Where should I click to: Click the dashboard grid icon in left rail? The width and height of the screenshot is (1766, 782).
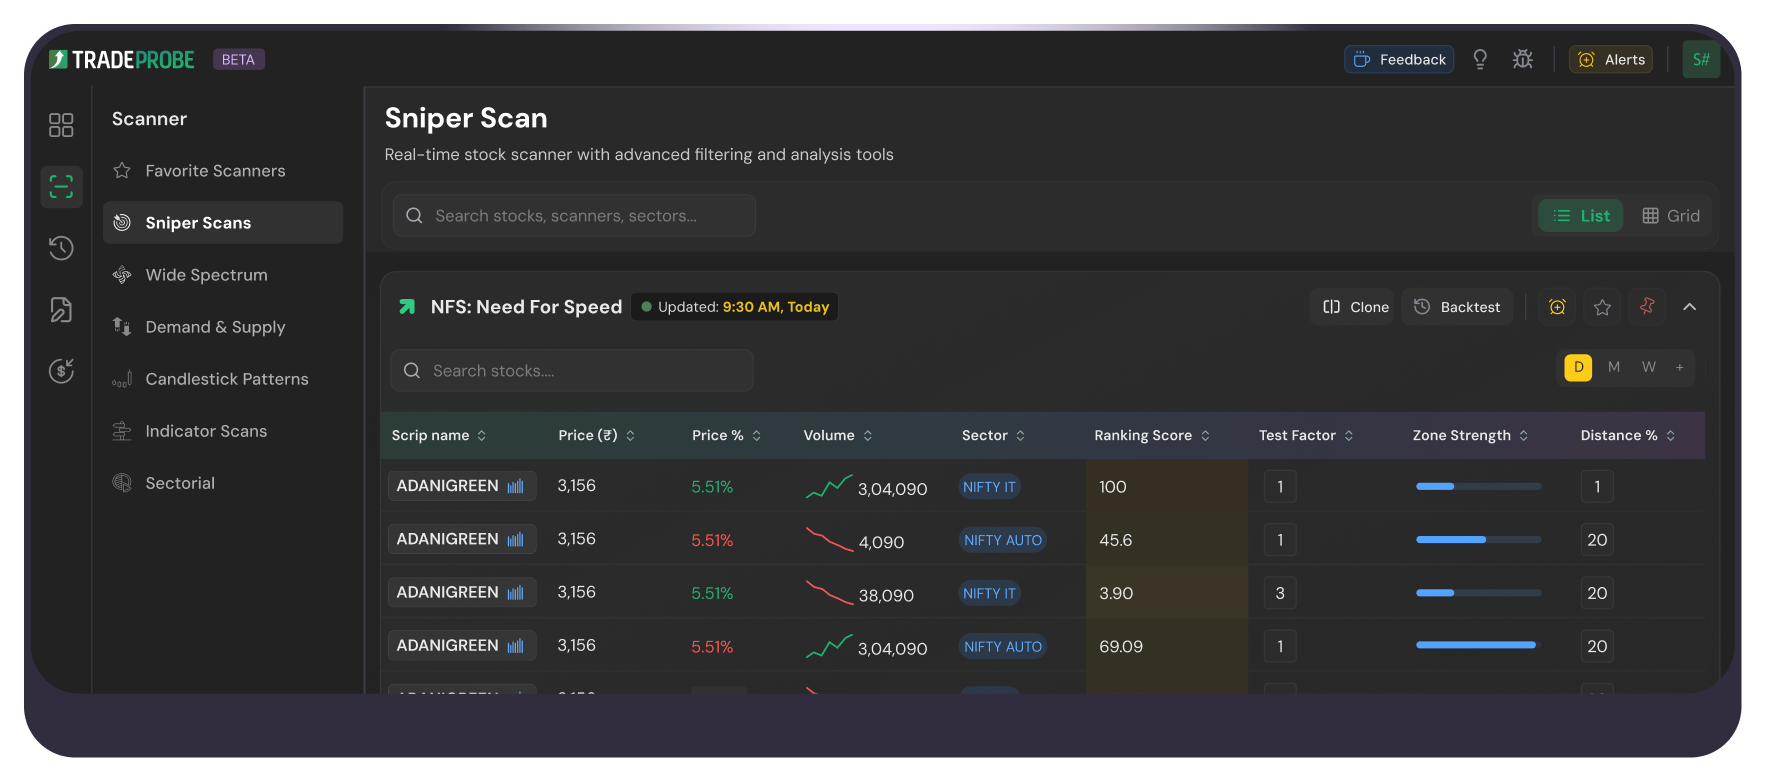coord(61,125)
